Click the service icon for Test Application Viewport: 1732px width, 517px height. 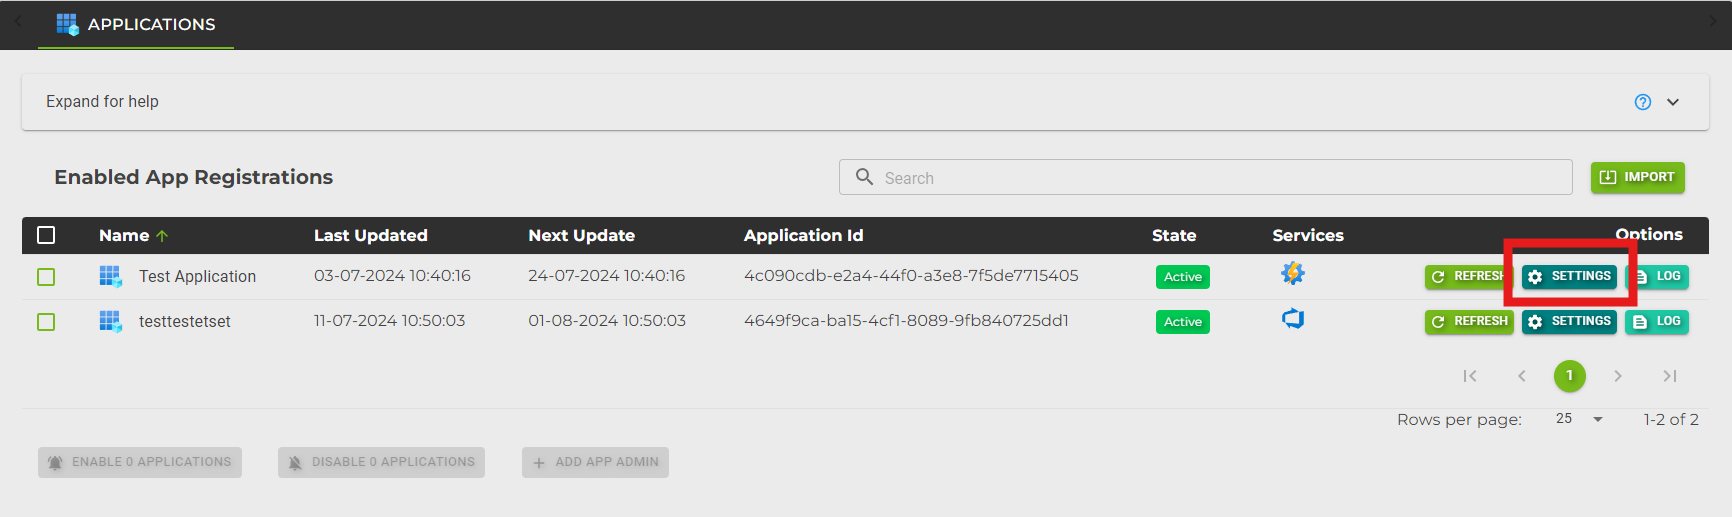click(x=1293, y=273)
